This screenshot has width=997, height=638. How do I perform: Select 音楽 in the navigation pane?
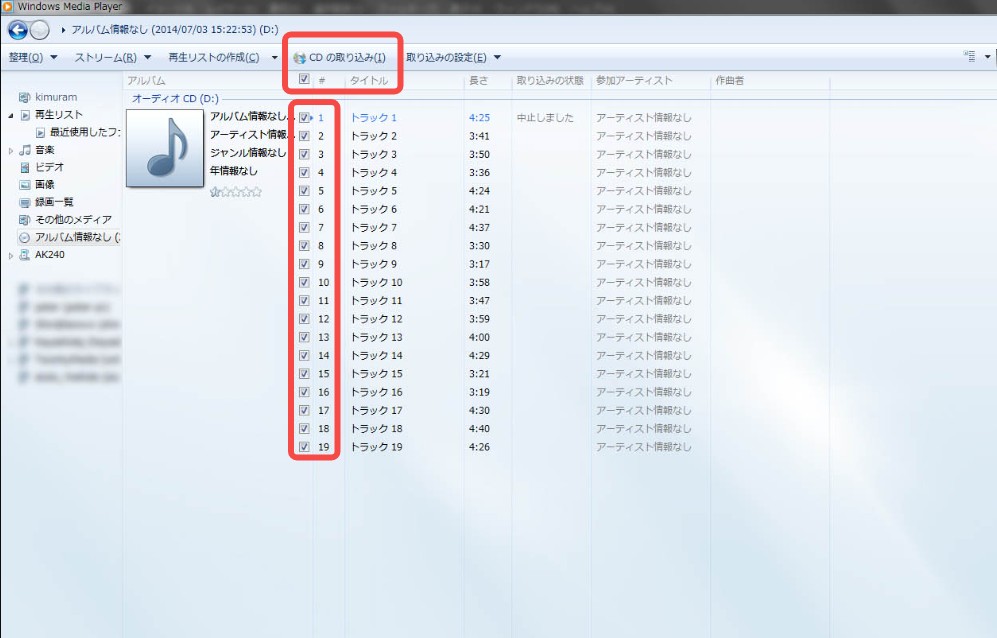coord(45,150)
